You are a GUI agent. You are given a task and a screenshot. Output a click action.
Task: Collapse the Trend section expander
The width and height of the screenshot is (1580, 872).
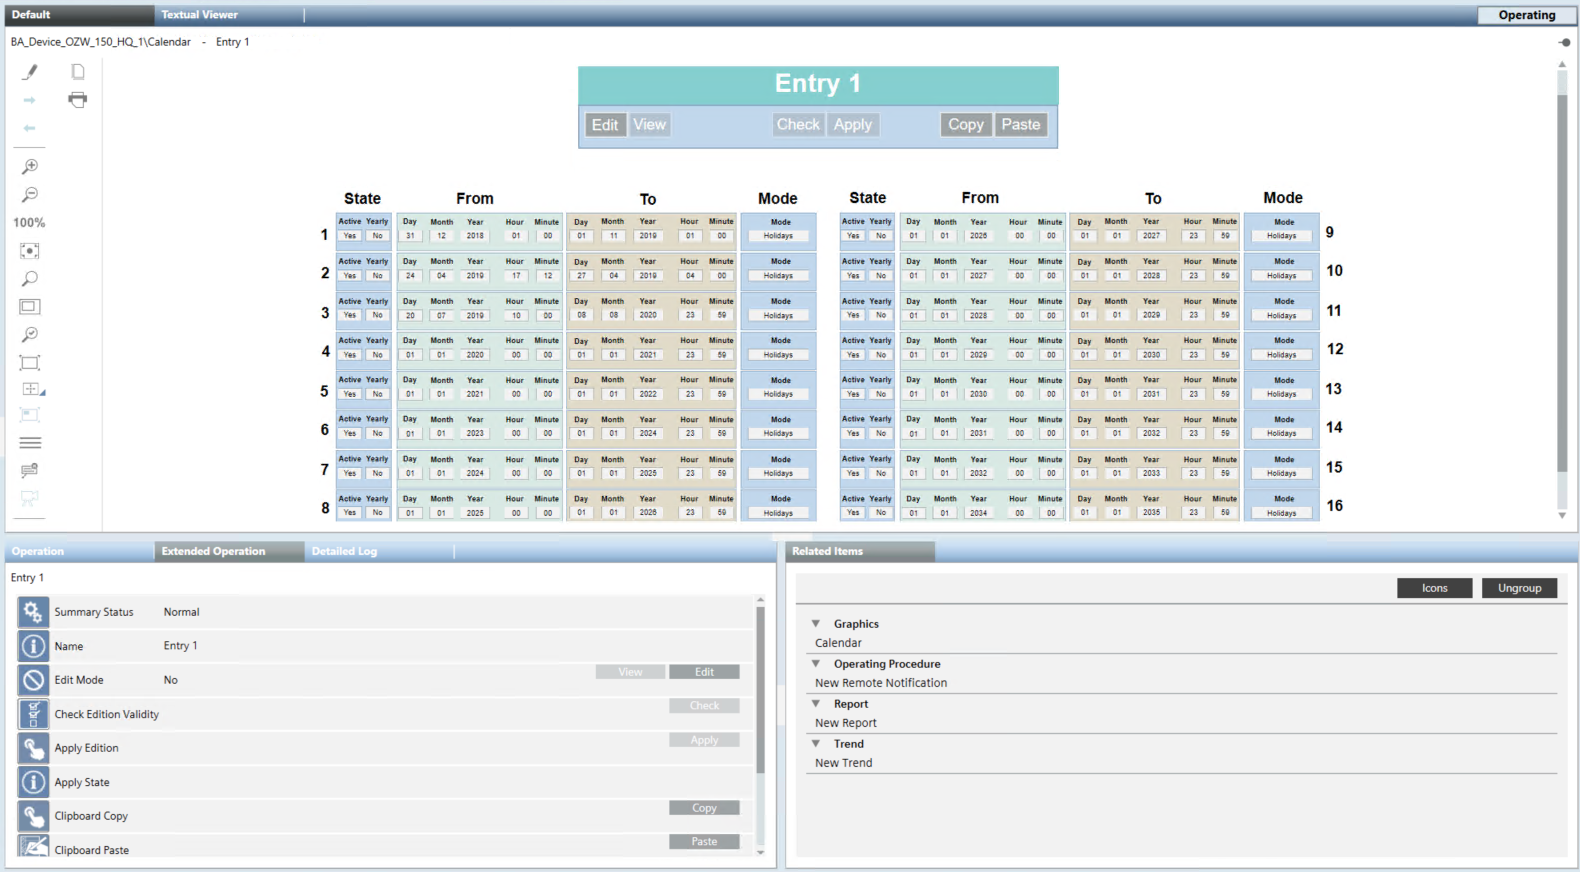pyautogui.click(x=816, y=744)
